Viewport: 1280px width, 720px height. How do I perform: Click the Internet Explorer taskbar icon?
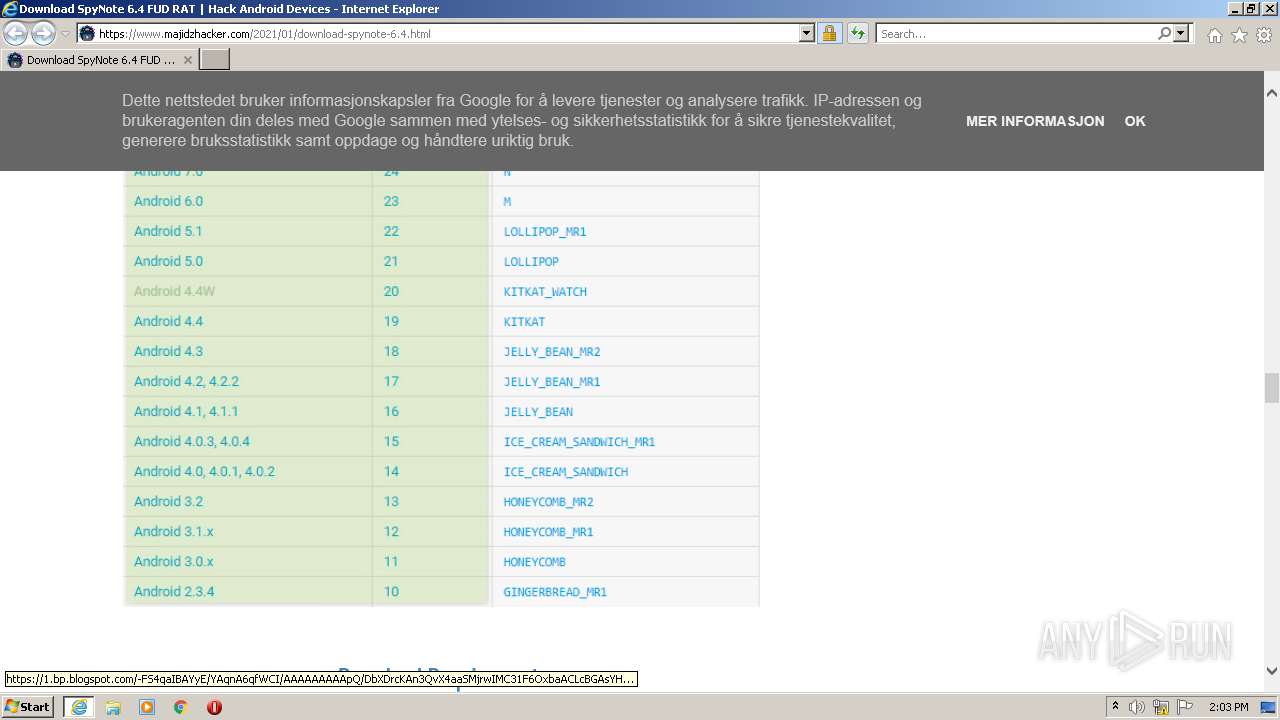pos(79,707)
